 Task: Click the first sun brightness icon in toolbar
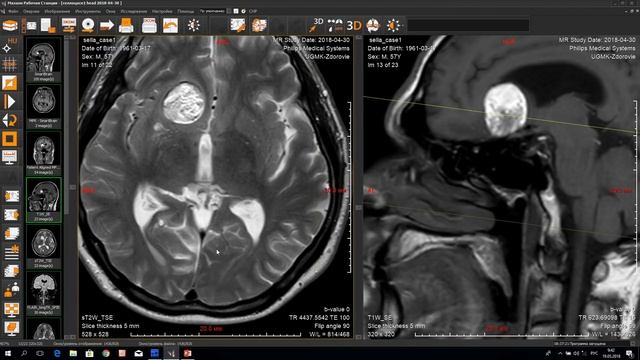pyautogui.click(x=193, y=25)
